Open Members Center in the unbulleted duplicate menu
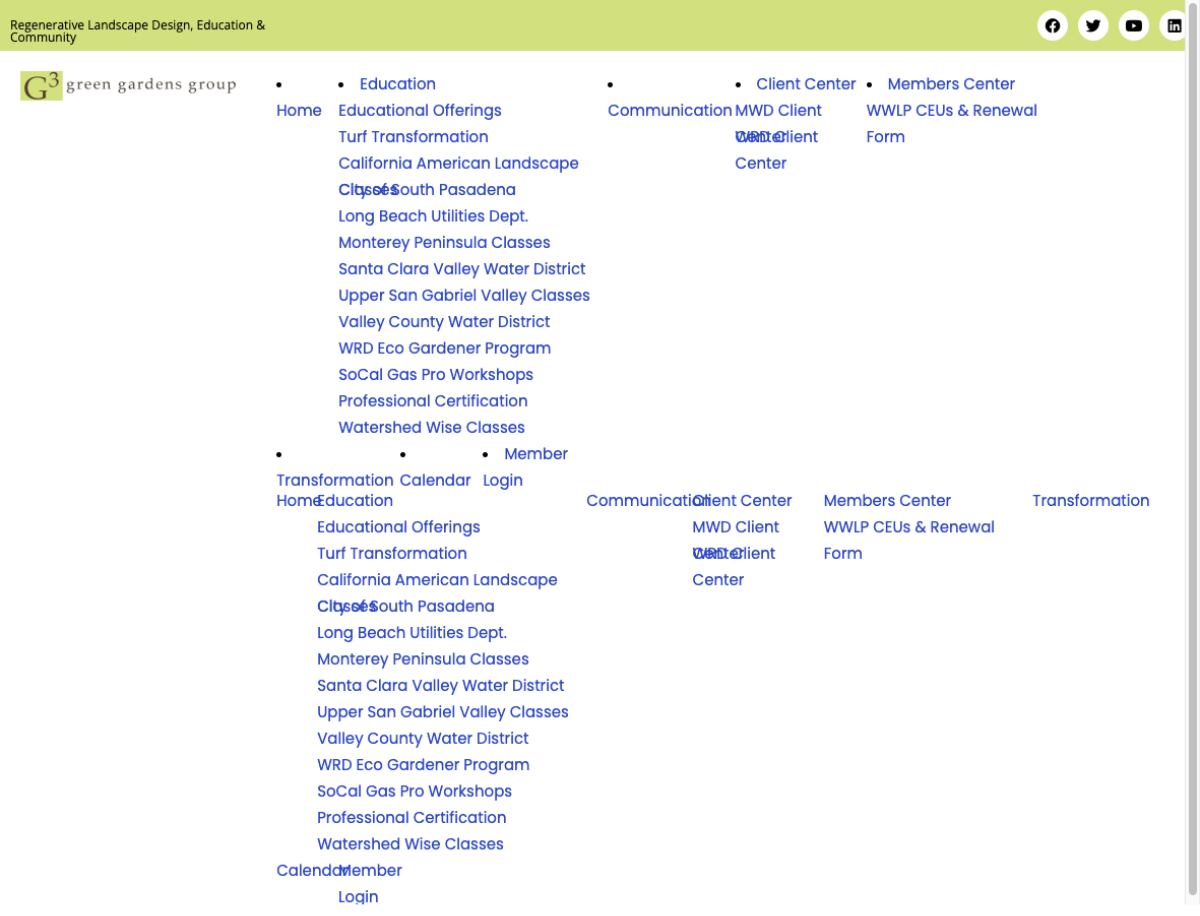Image resolution: width=1200 pixels, height=916 pixels. [x=887, y=501]
